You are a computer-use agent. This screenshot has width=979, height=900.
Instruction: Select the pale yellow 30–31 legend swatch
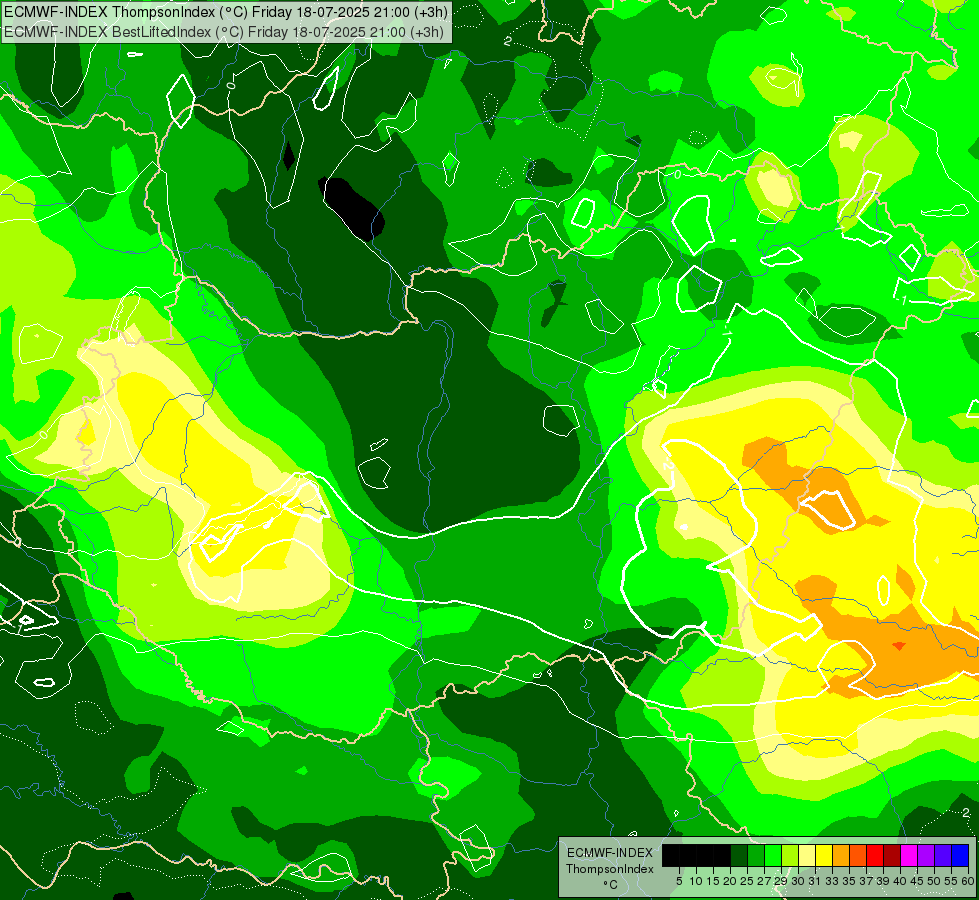pyautogui.click(x=807, y=855)
